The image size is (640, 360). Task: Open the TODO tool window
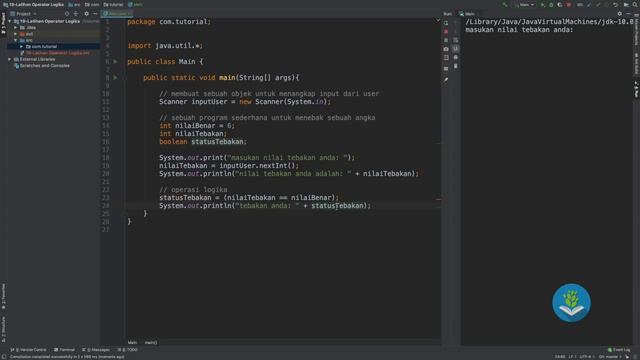pyautogui.click(x=128, y=350)
